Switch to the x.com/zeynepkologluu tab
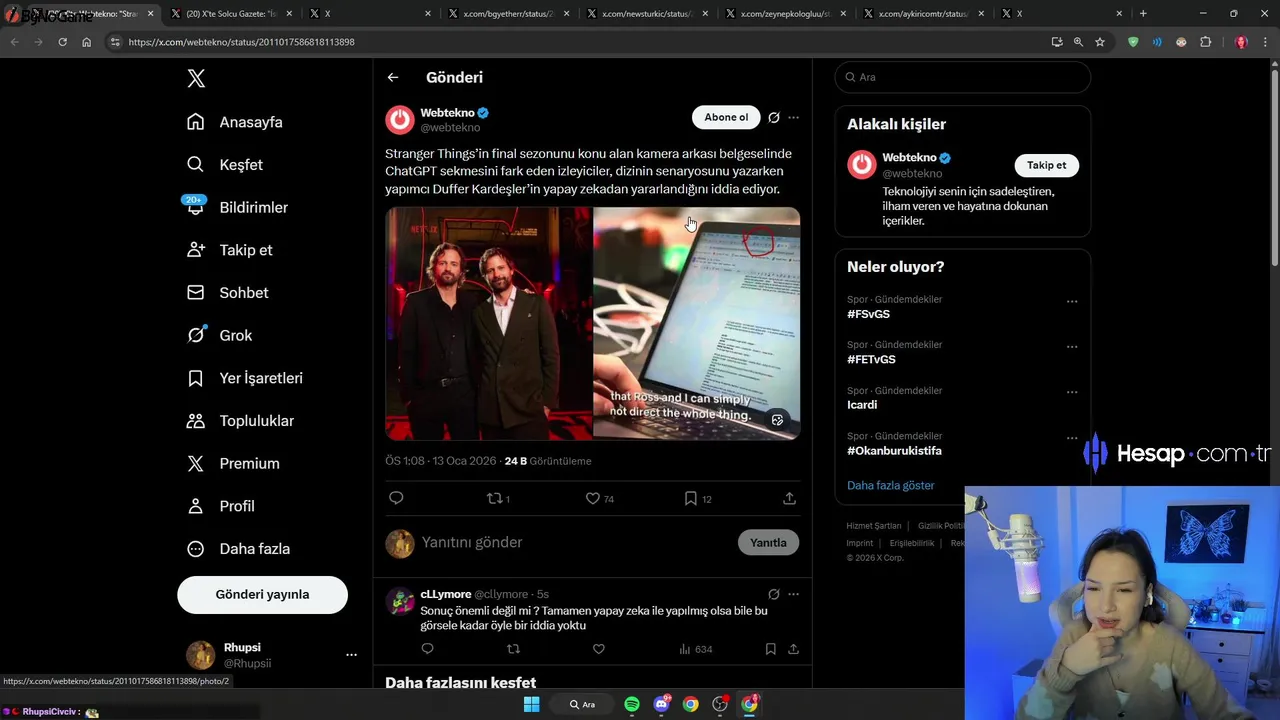This screenshot has width=1280, height=720. (x=785, y=14)
